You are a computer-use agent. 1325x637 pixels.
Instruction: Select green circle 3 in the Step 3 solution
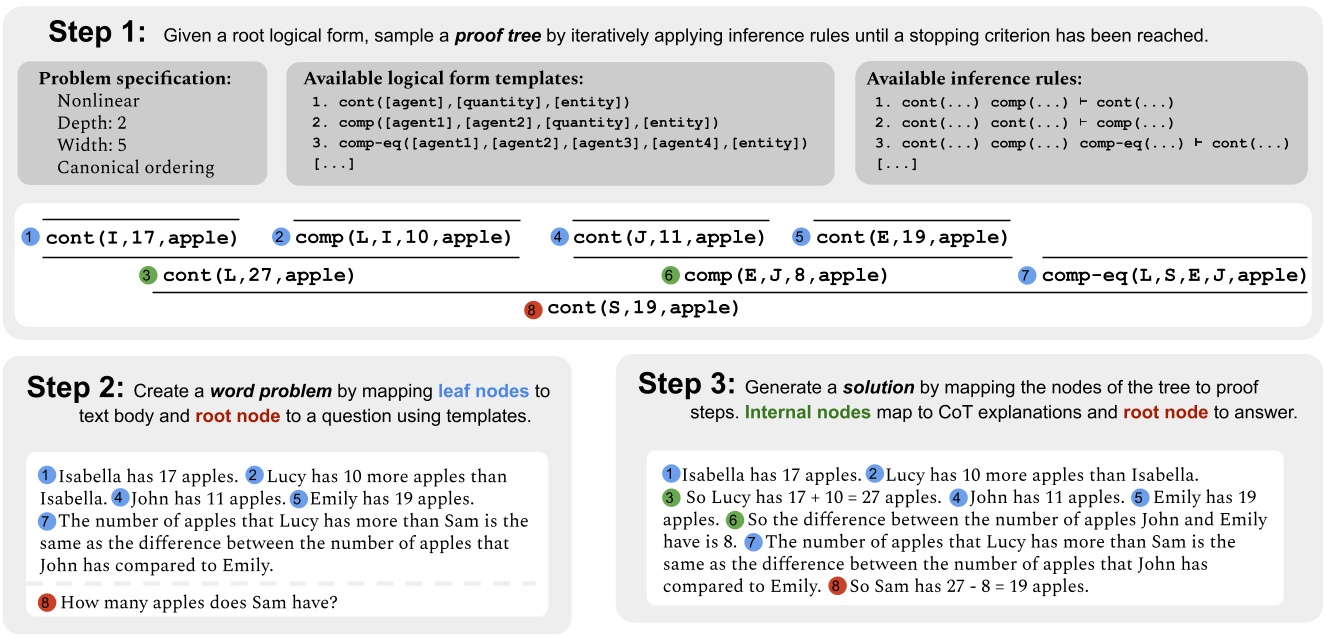click(x=672, y=497)
